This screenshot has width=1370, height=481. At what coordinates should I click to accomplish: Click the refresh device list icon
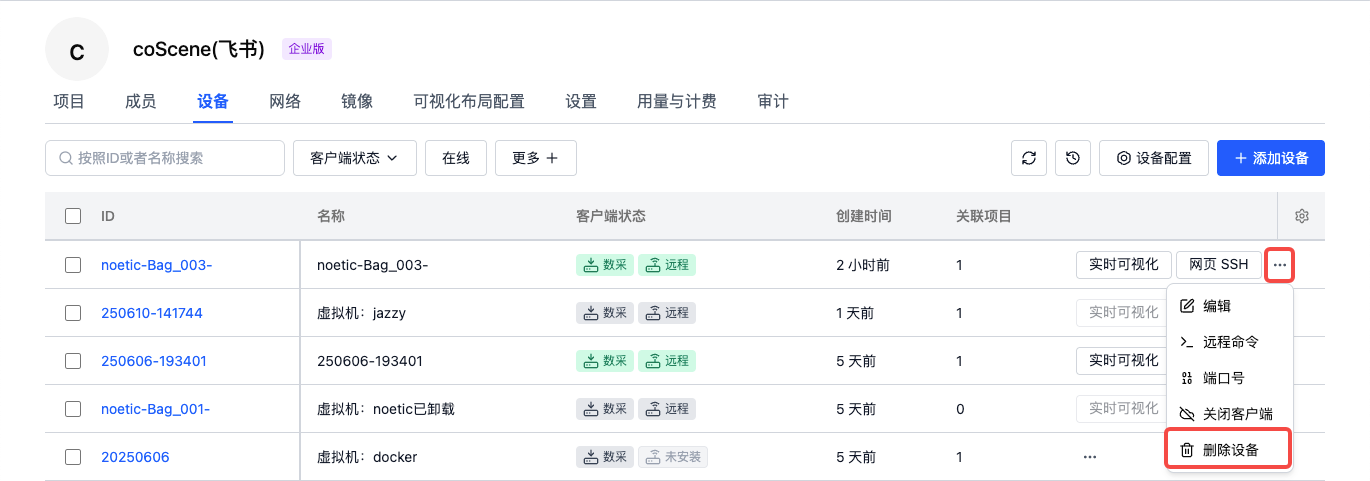pos(1029,158)
